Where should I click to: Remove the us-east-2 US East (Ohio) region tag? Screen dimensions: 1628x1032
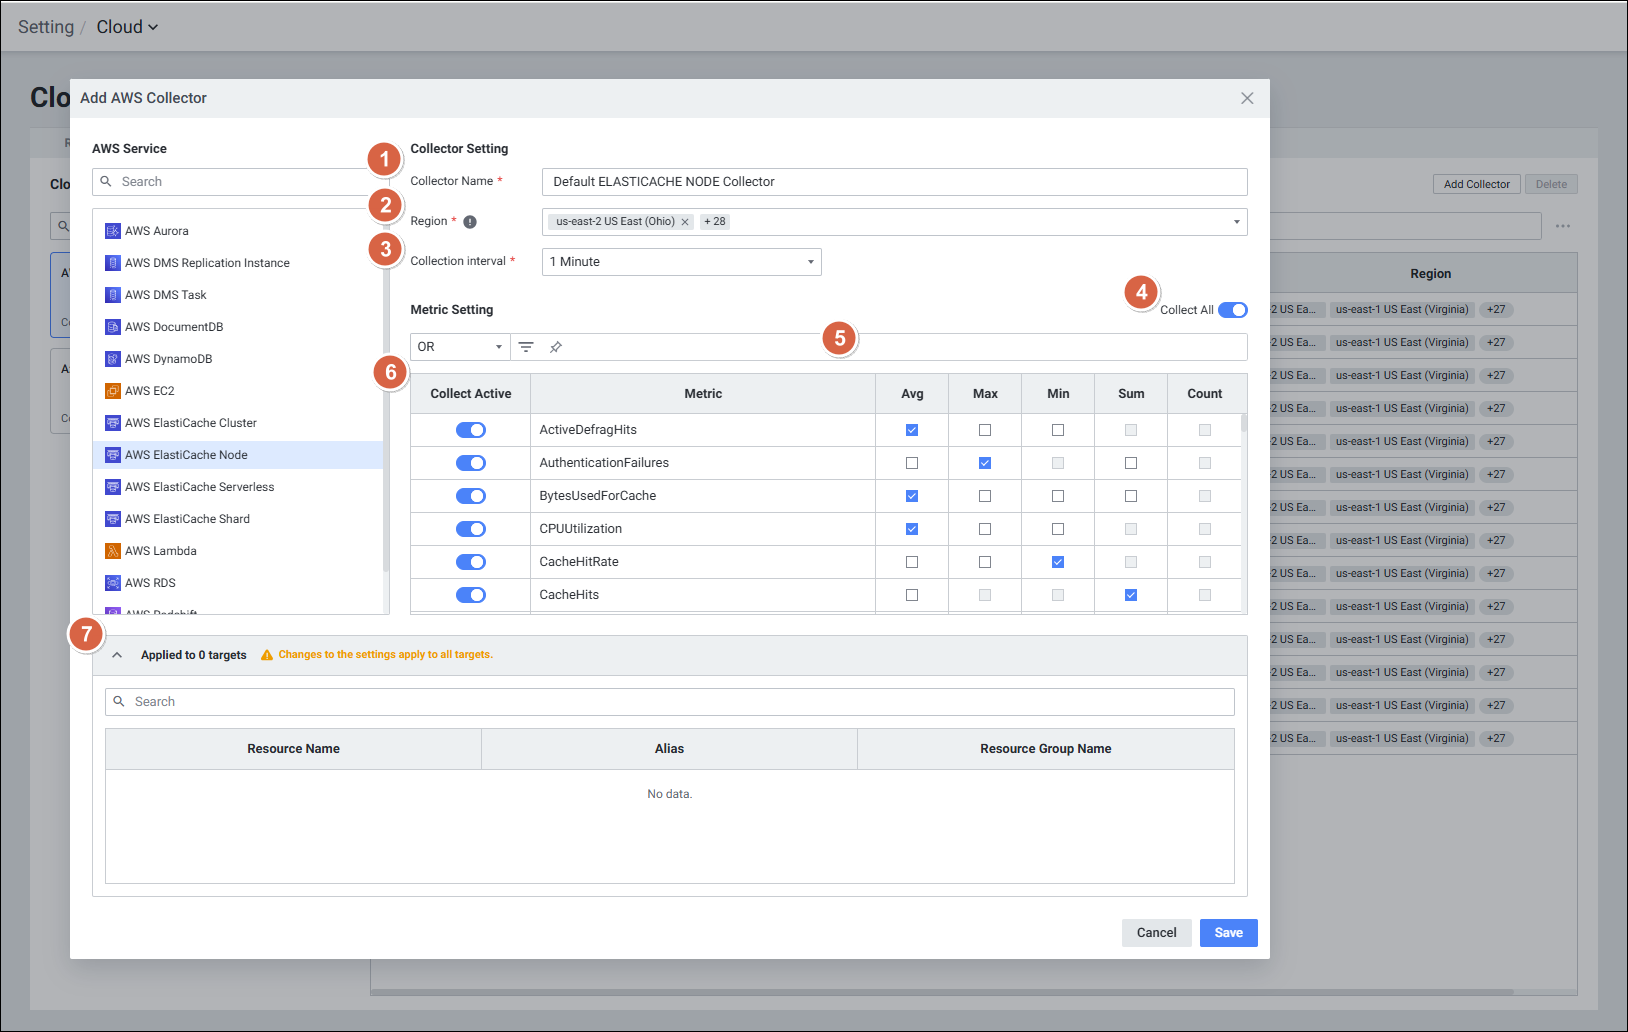[x=685, y=222]
